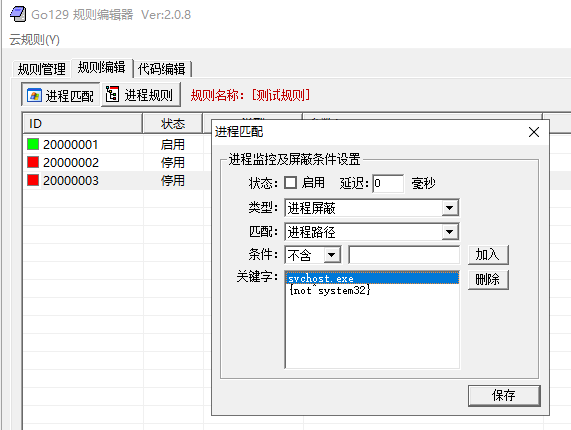Switch to the 代码编辑 tab
Viewport: 571px width, 430px height.
(x=162, y=69)
